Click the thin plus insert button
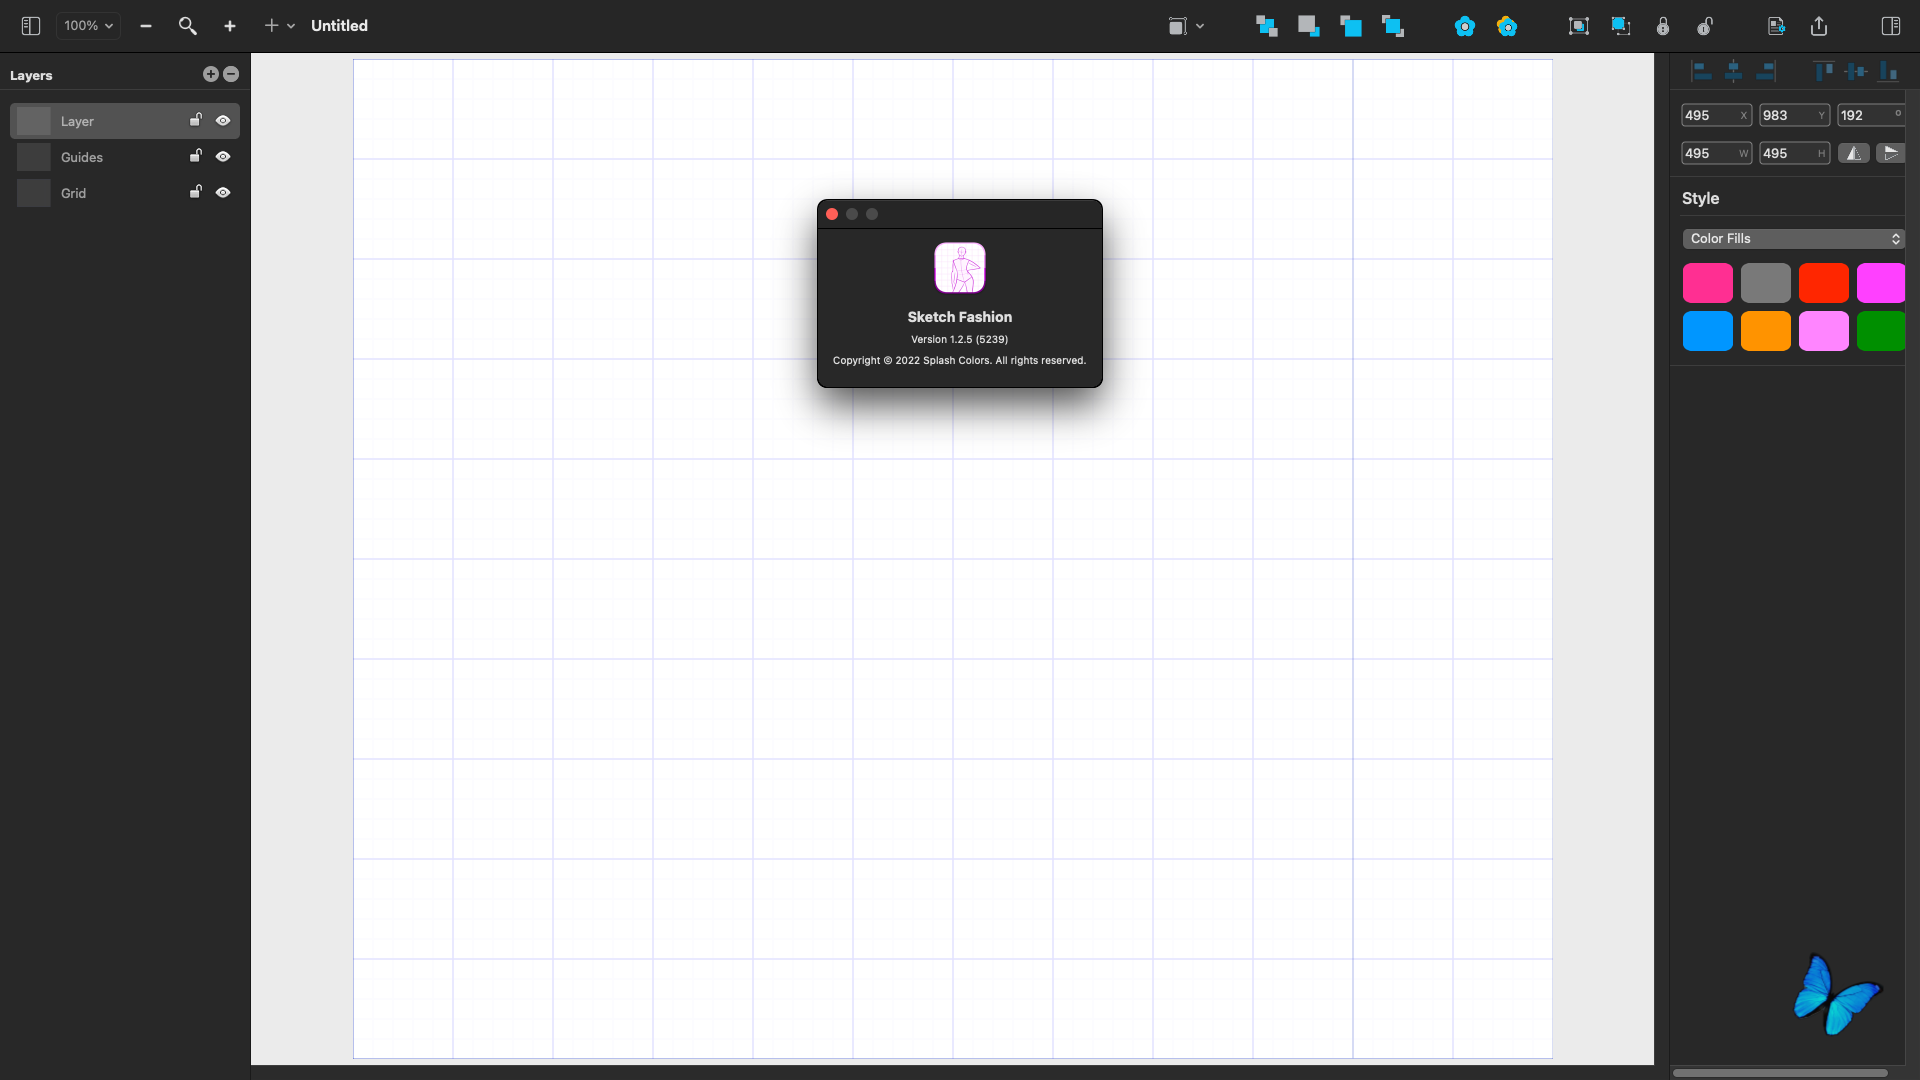Screen dimensions: 1920x1080 point(271,26)
